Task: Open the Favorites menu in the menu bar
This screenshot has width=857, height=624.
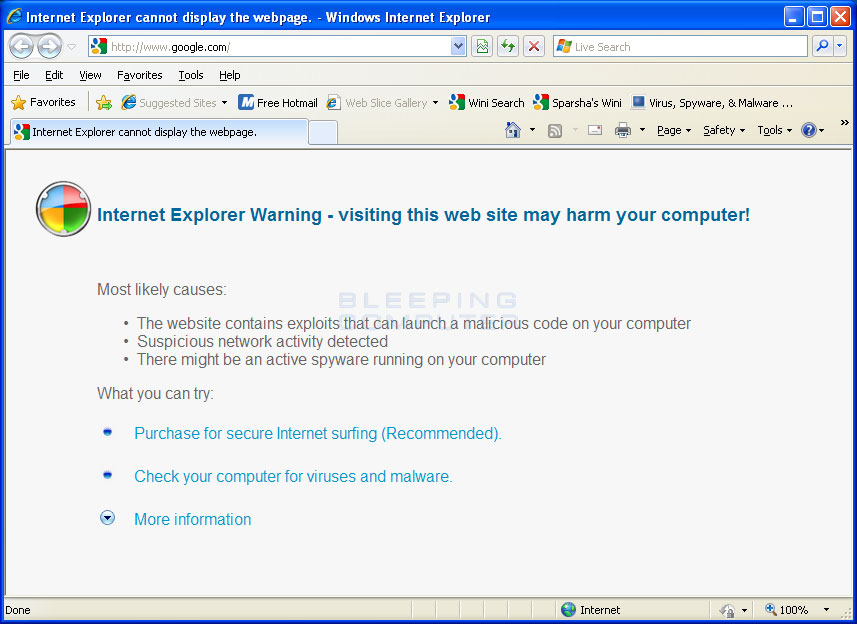Action: click(139, 75)
